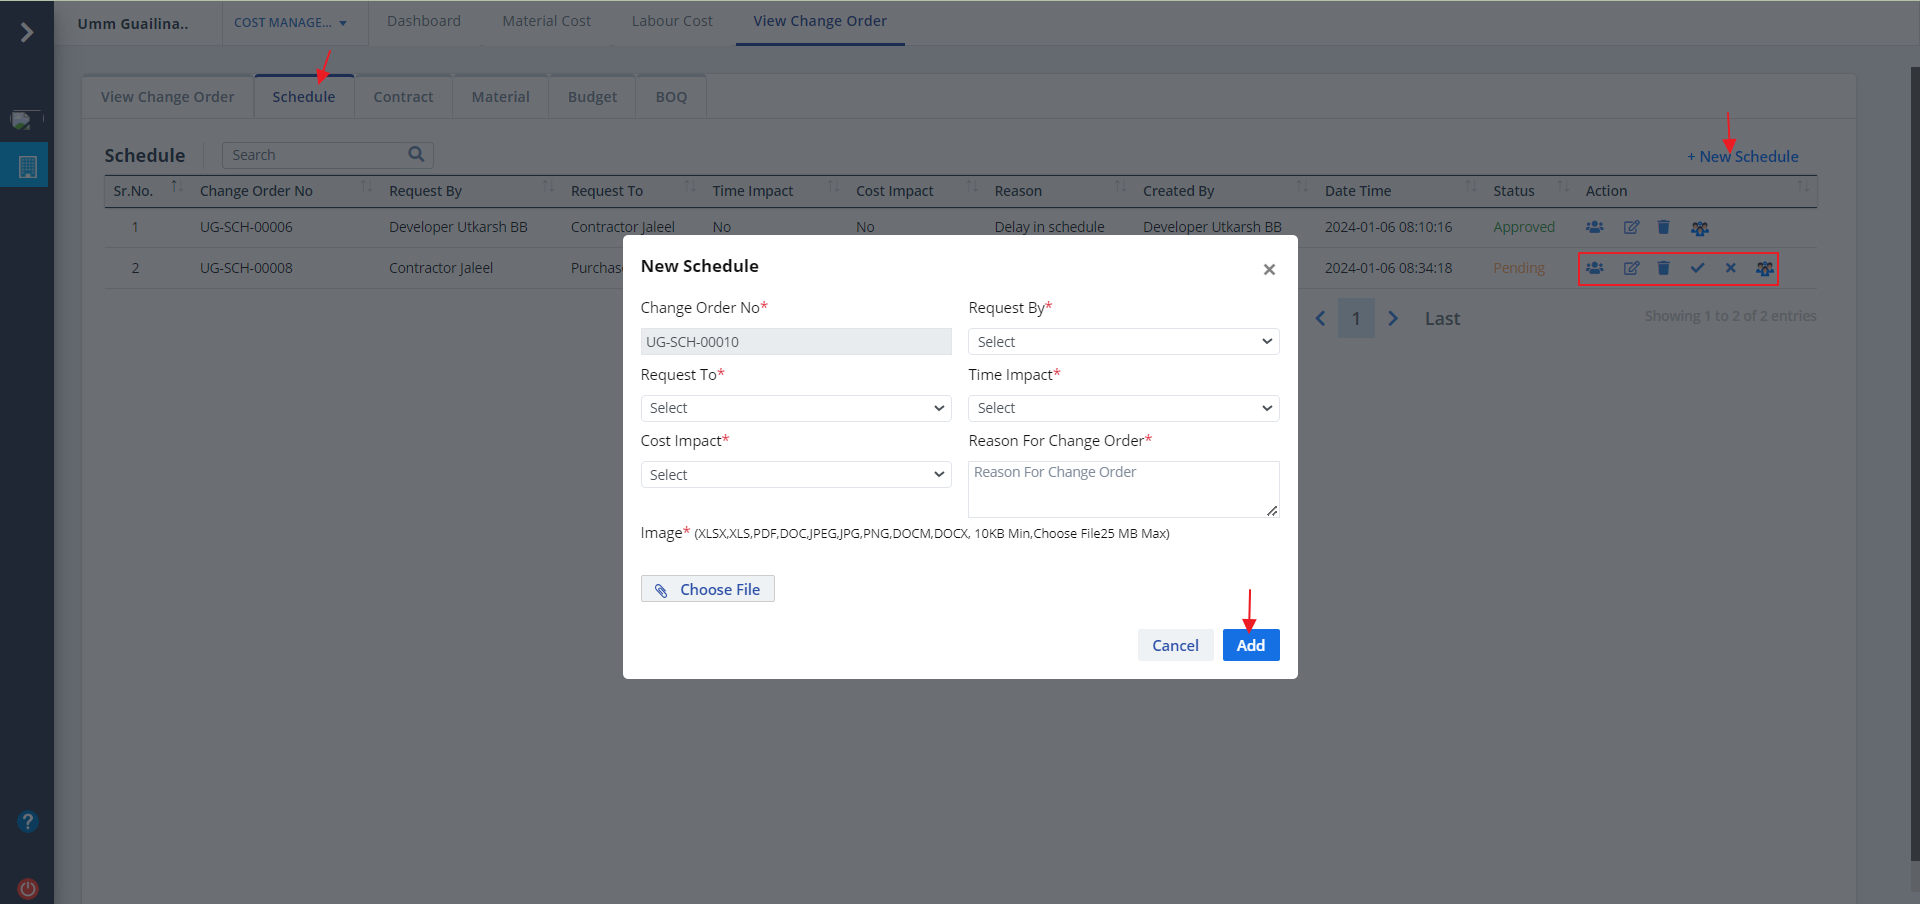The image size is (1920, 904).
Task: Click the Reason For Change Order textarea
Action: click(1123, 489)
